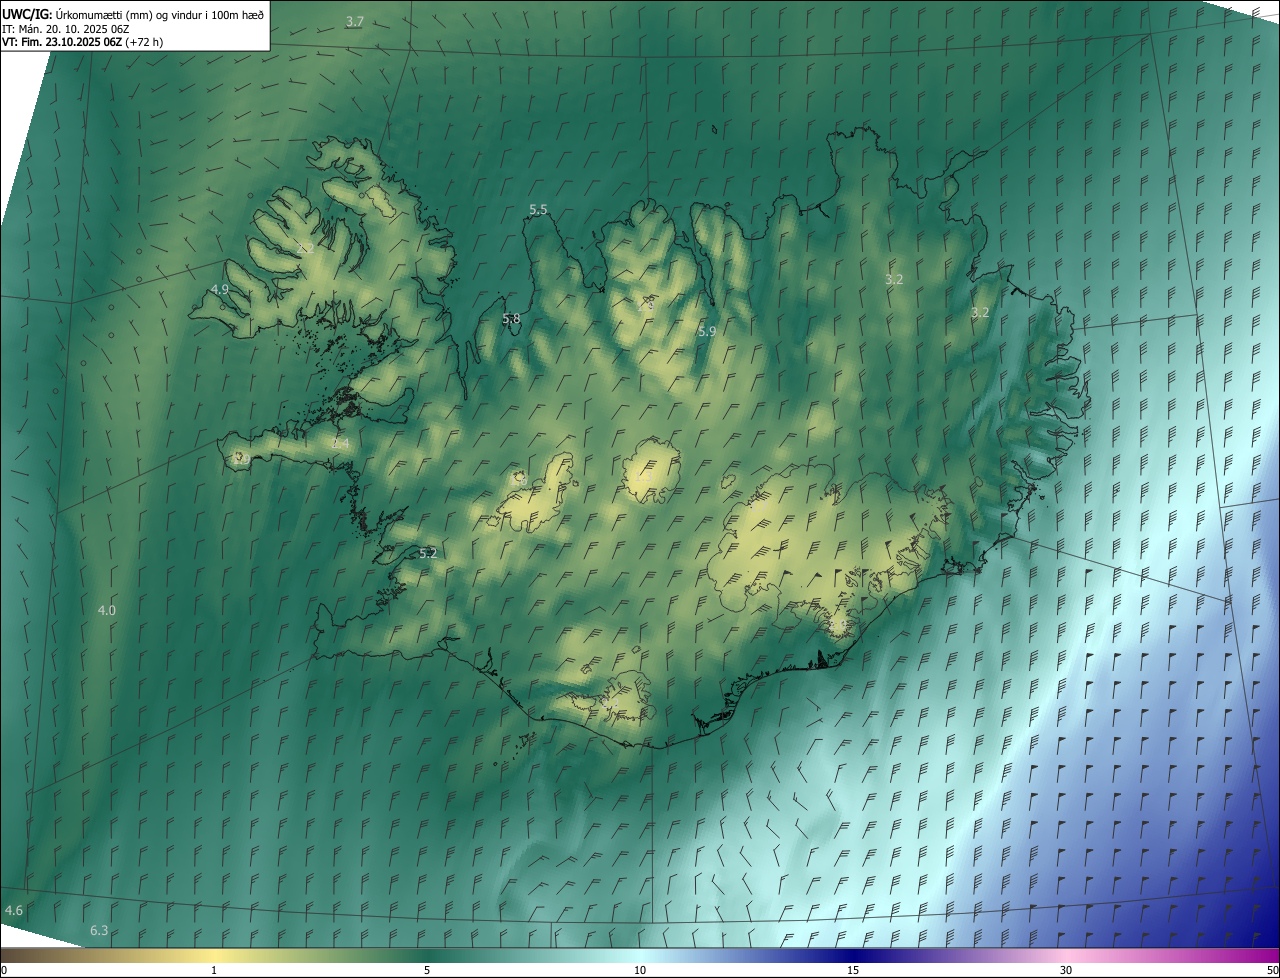
Task: Click the 4.0 value label over the sea
Action: pos(107,610)
